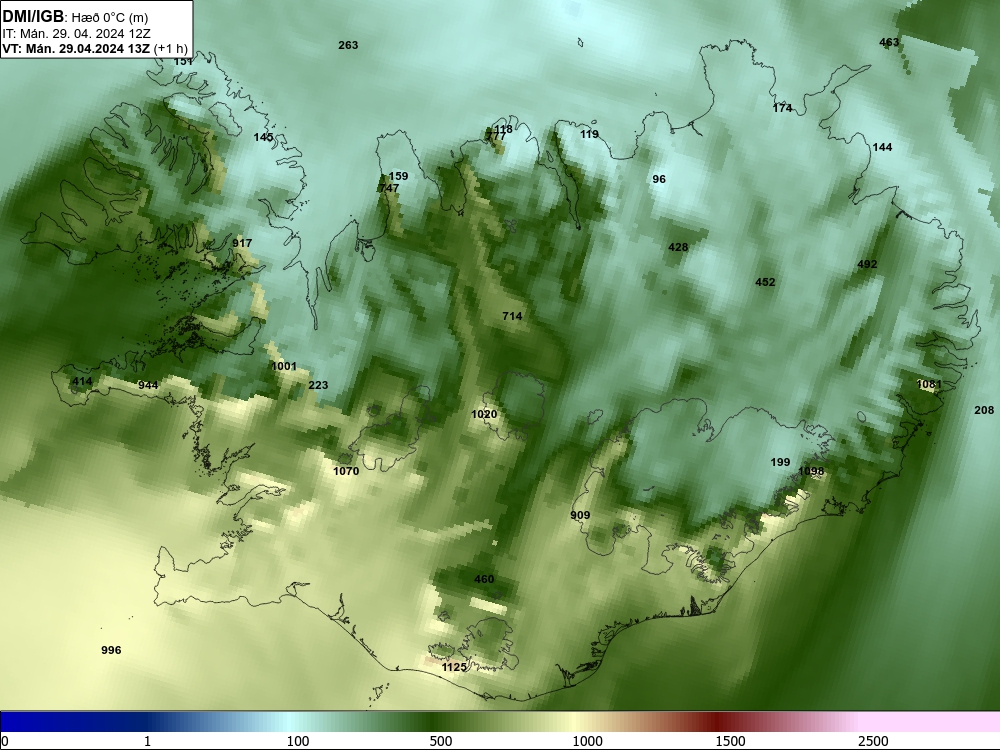Click the 1001 height label
The image size is (1000, 750).
pyautogui.click(x=284, y=366)
